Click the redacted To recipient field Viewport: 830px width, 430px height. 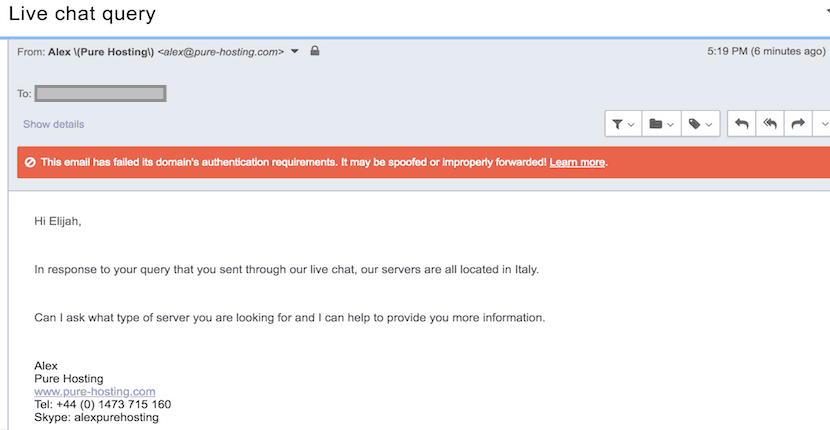pos(101,94)
